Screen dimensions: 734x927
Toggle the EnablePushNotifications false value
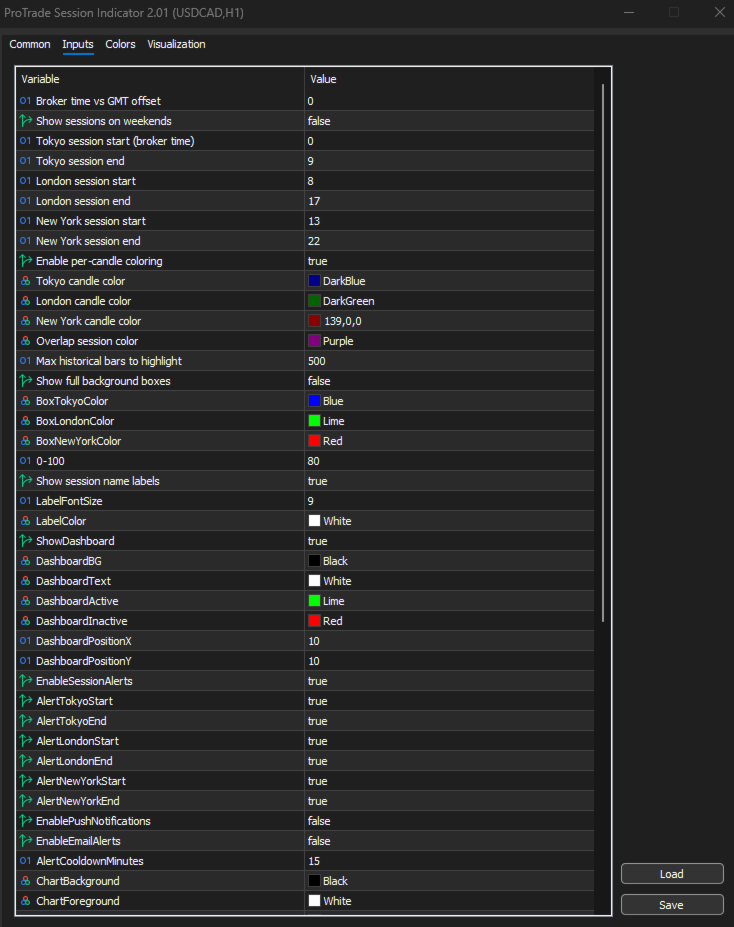point(448,821)
